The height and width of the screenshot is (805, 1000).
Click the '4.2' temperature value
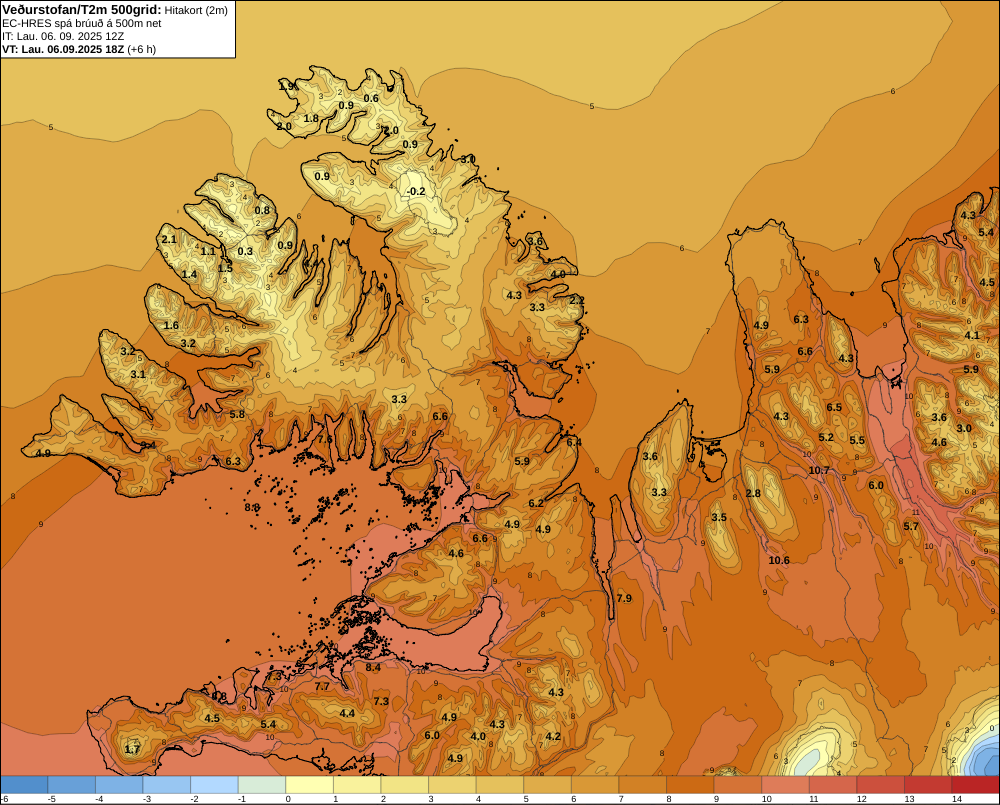pyautogui.click(x=553, y=736)
